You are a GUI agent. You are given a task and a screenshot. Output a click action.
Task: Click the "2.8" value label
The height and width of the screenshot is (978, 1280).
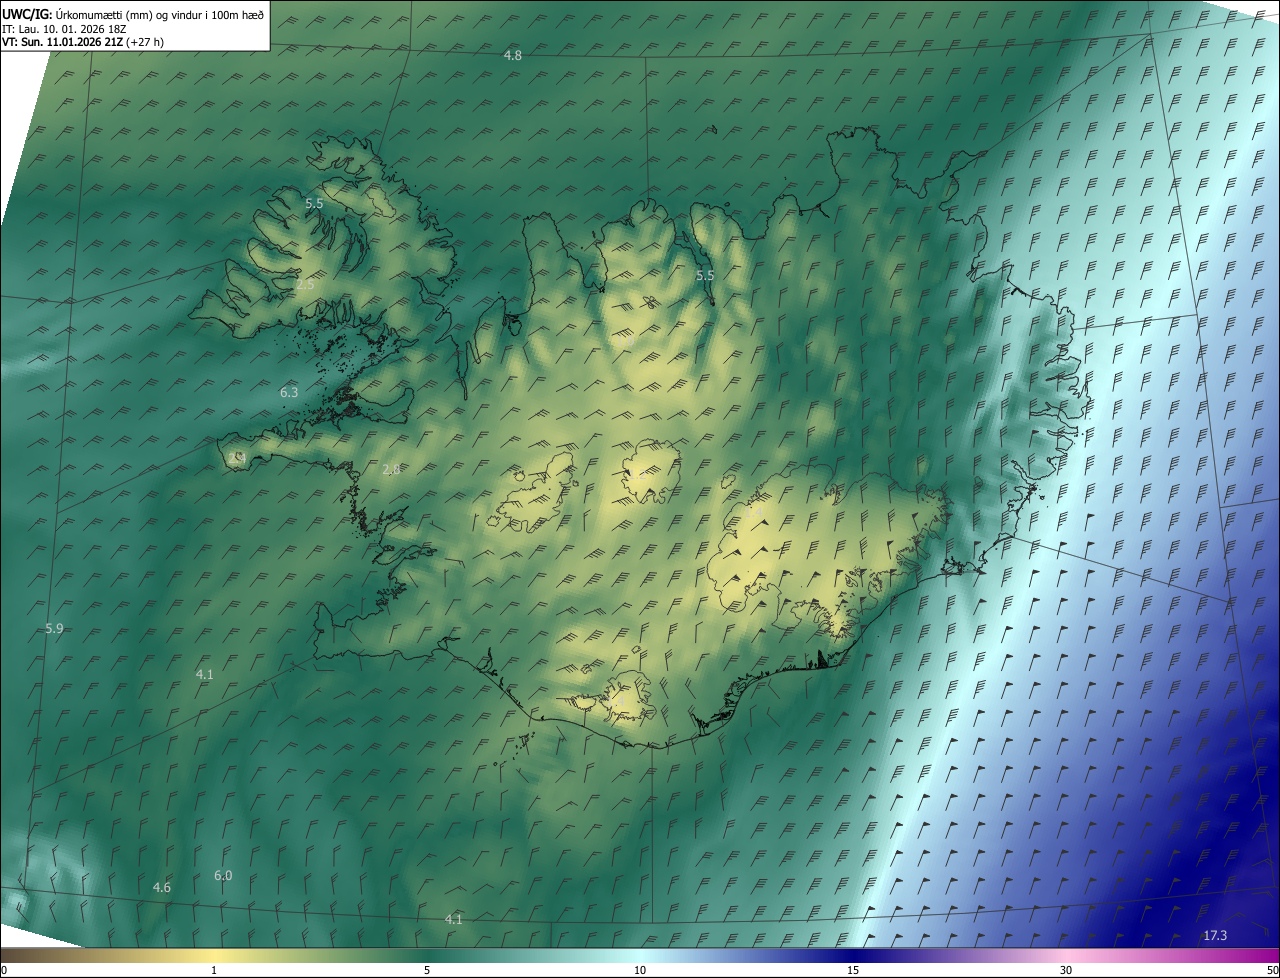(x=391, y=469)
